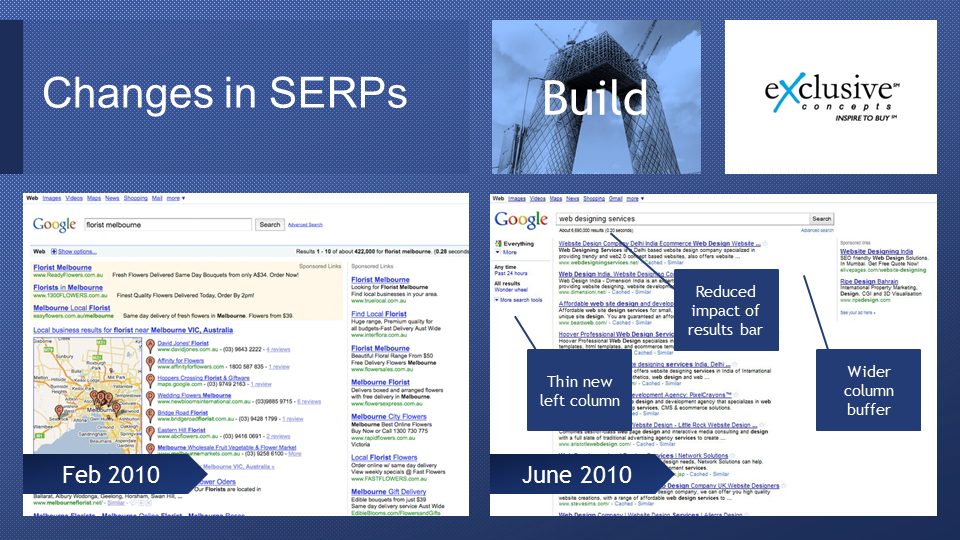Open 'Melbourne Local Florist' ad link

pos(72,308)
